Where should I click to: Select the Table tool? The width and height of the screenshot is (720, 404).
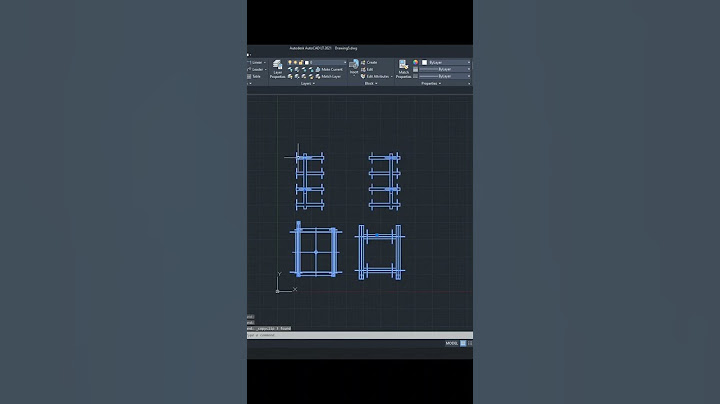(x=254, y=76)
